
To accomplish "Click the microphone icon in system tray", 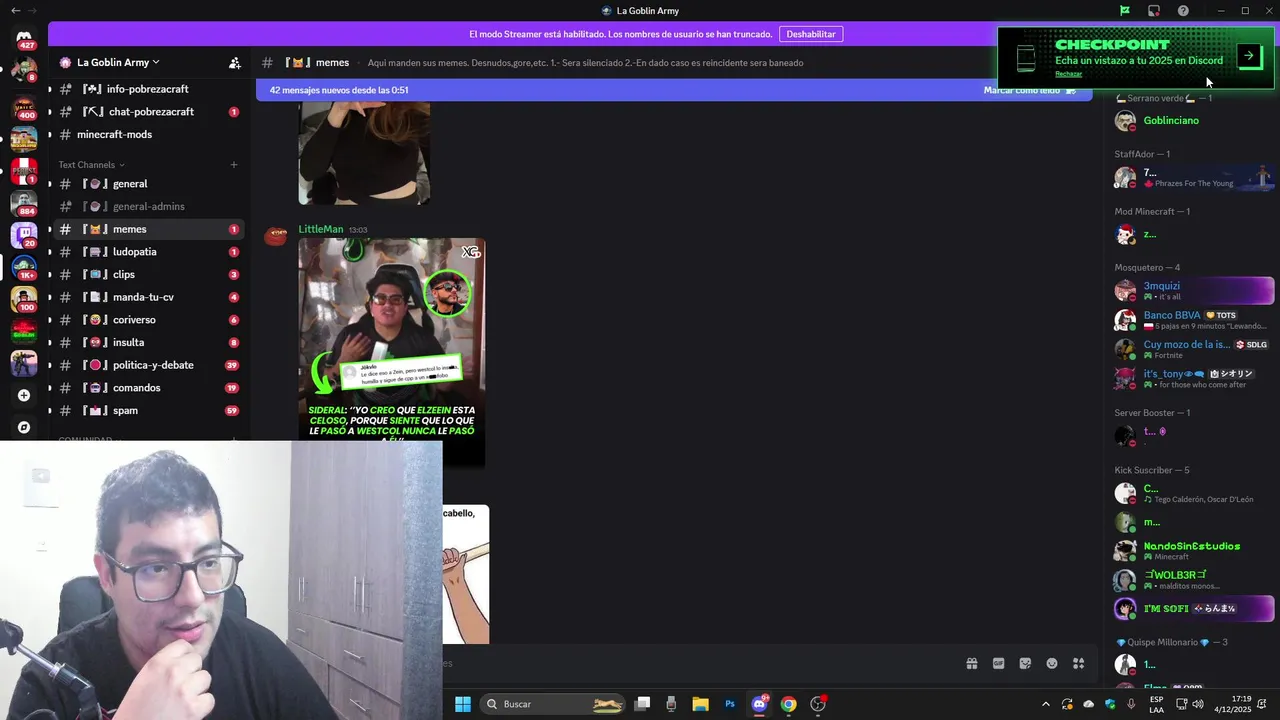I will pyautogui.click(x=1131, y=704).
